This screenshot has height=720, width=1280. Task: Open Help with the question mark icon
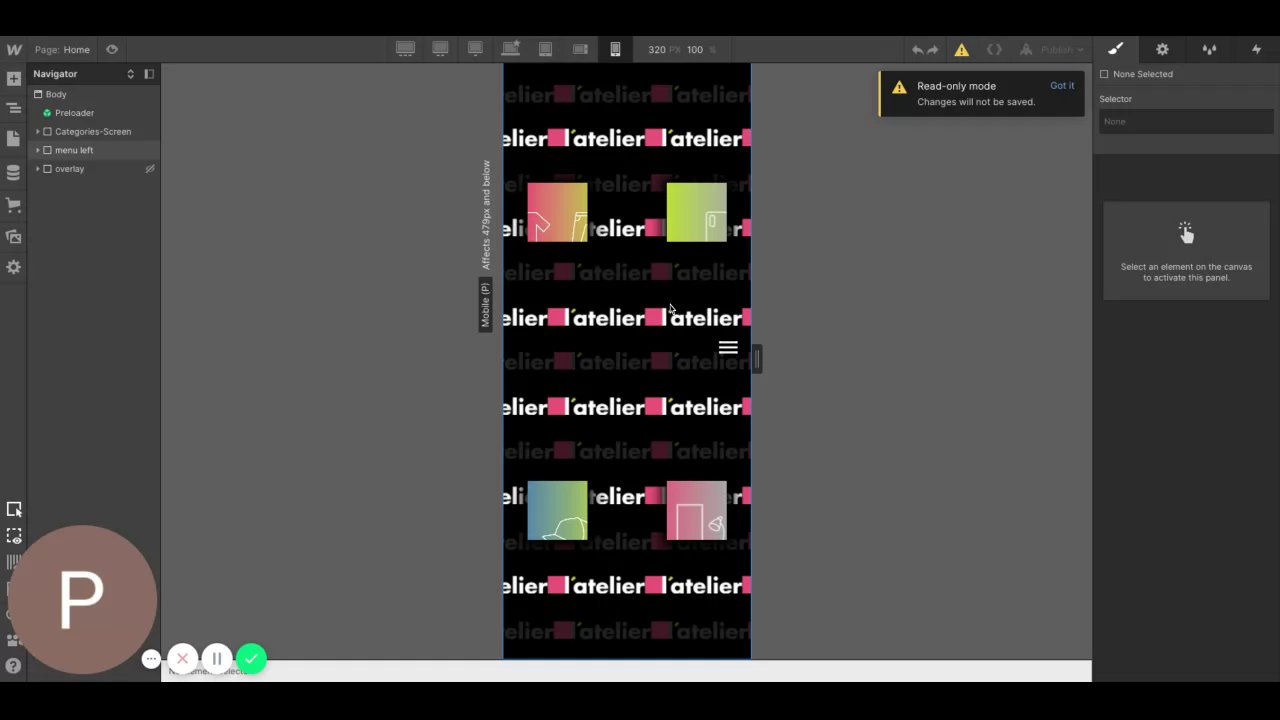[x=14, y=666]
